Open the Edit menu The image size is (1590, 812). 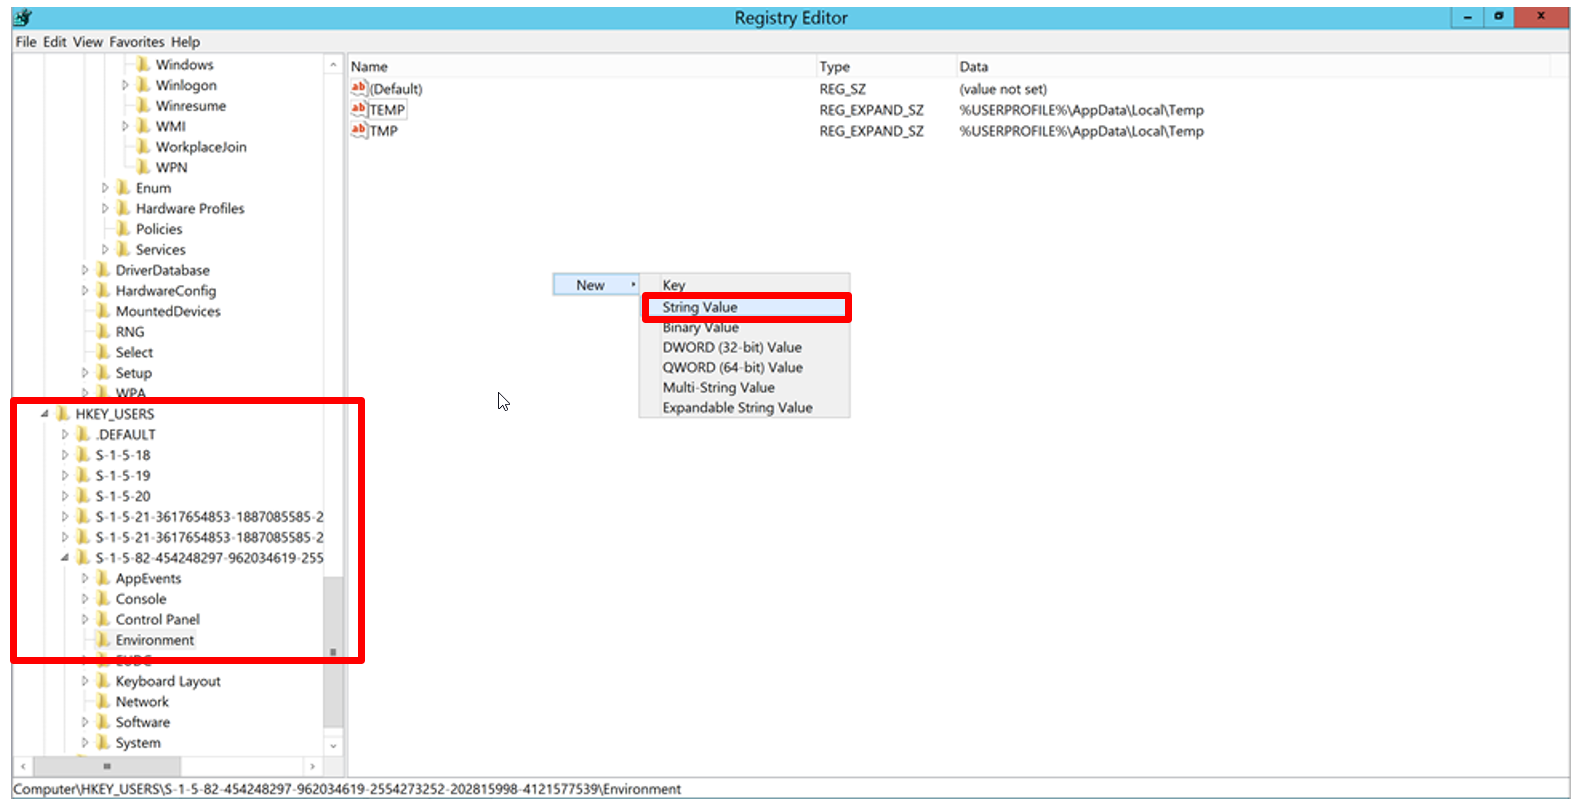point(55,42)
